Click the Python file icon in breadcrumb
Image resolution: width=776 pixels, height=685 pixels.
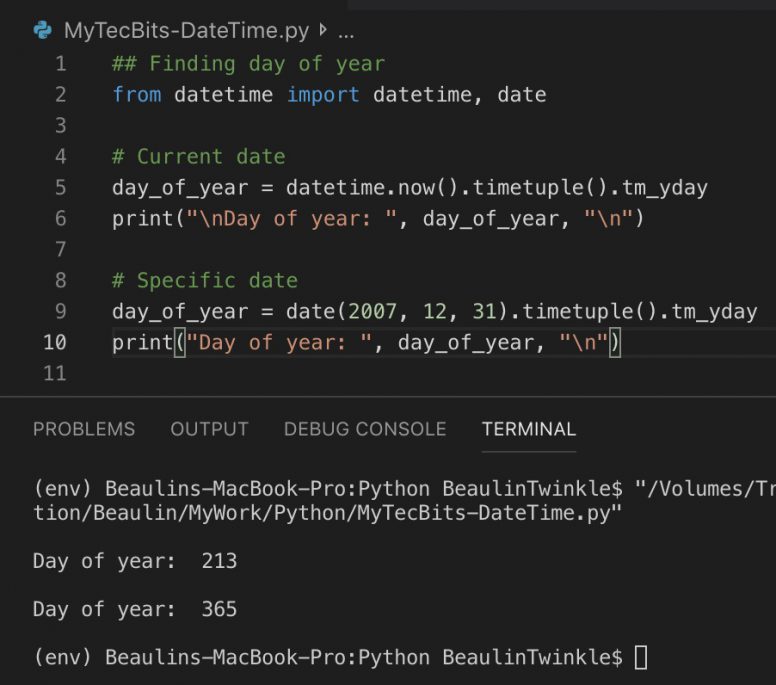pyautogui.click(x=43, y=30)
